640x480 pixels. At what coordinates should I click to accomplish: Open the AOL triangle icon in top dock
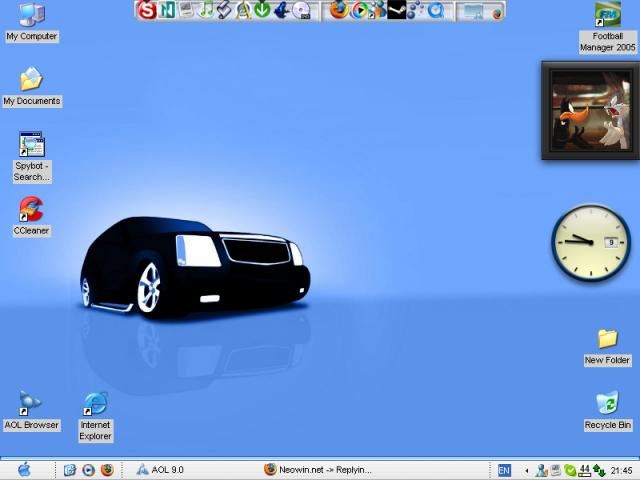(x=243, y=10)
